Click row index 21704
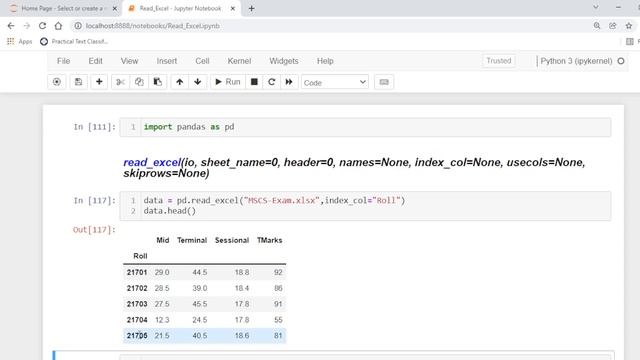 coord(137,320)
